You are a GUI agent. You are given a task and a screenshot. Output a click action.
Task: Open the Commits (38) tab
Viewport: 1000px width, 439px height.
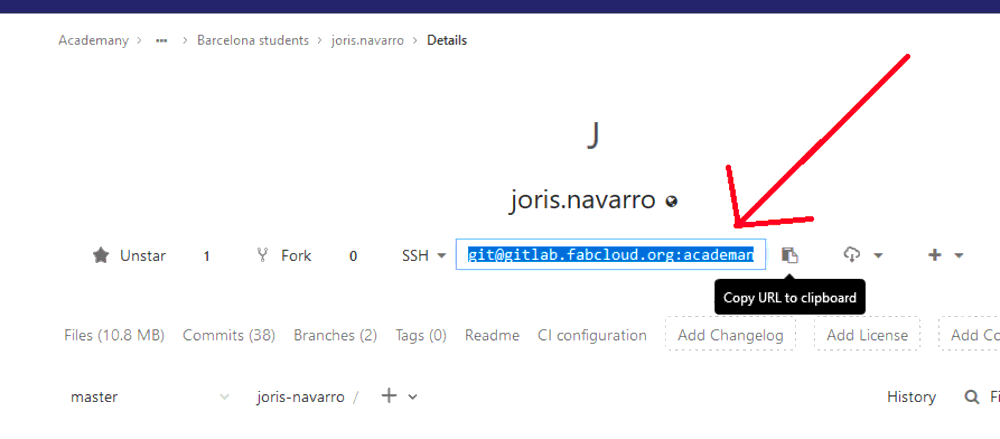pyautogui.click(x=229, y=335)
